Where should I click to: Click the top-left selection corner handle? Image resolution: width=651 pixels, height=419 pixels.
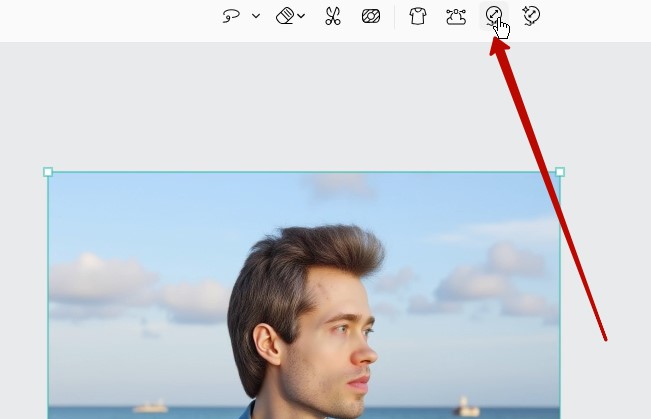(48, 172)
